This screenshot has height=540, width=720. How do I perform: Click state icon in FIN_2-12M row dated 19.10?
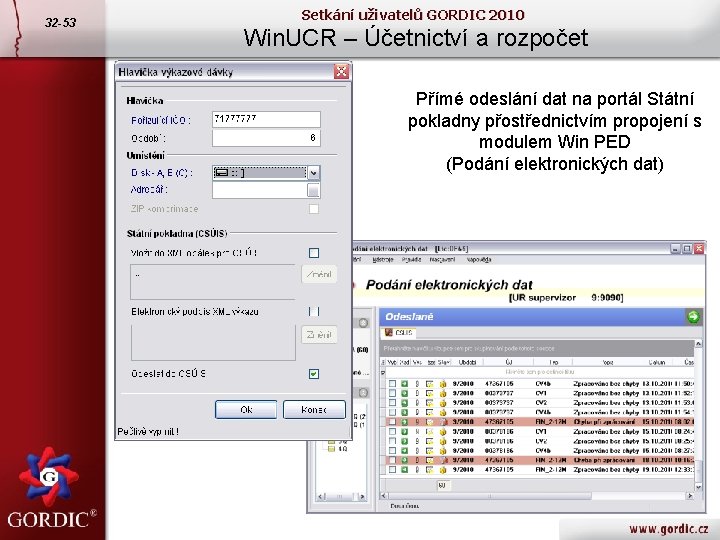tap(443, 470)
